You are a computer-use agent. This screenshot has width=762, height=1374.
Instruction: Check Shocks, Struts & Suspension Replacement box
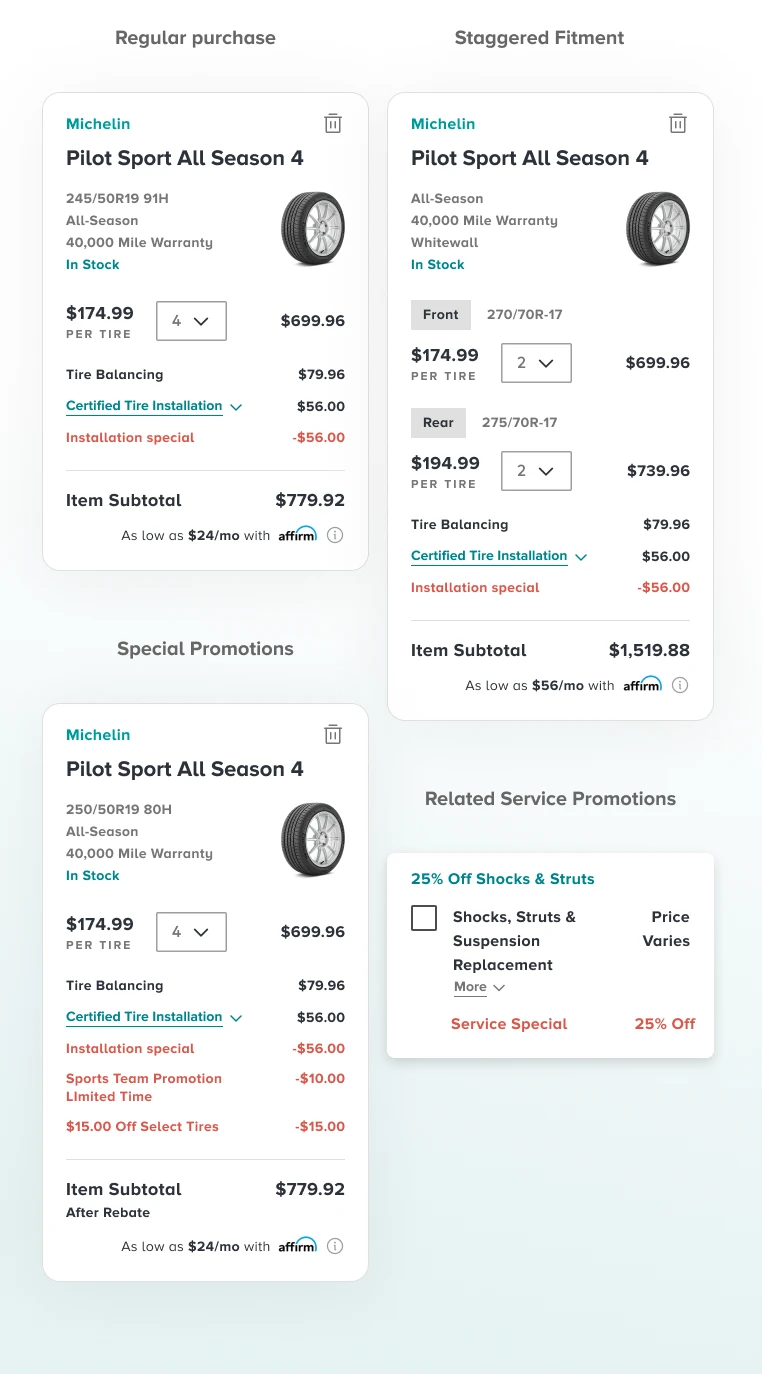(x=424, y=918)
